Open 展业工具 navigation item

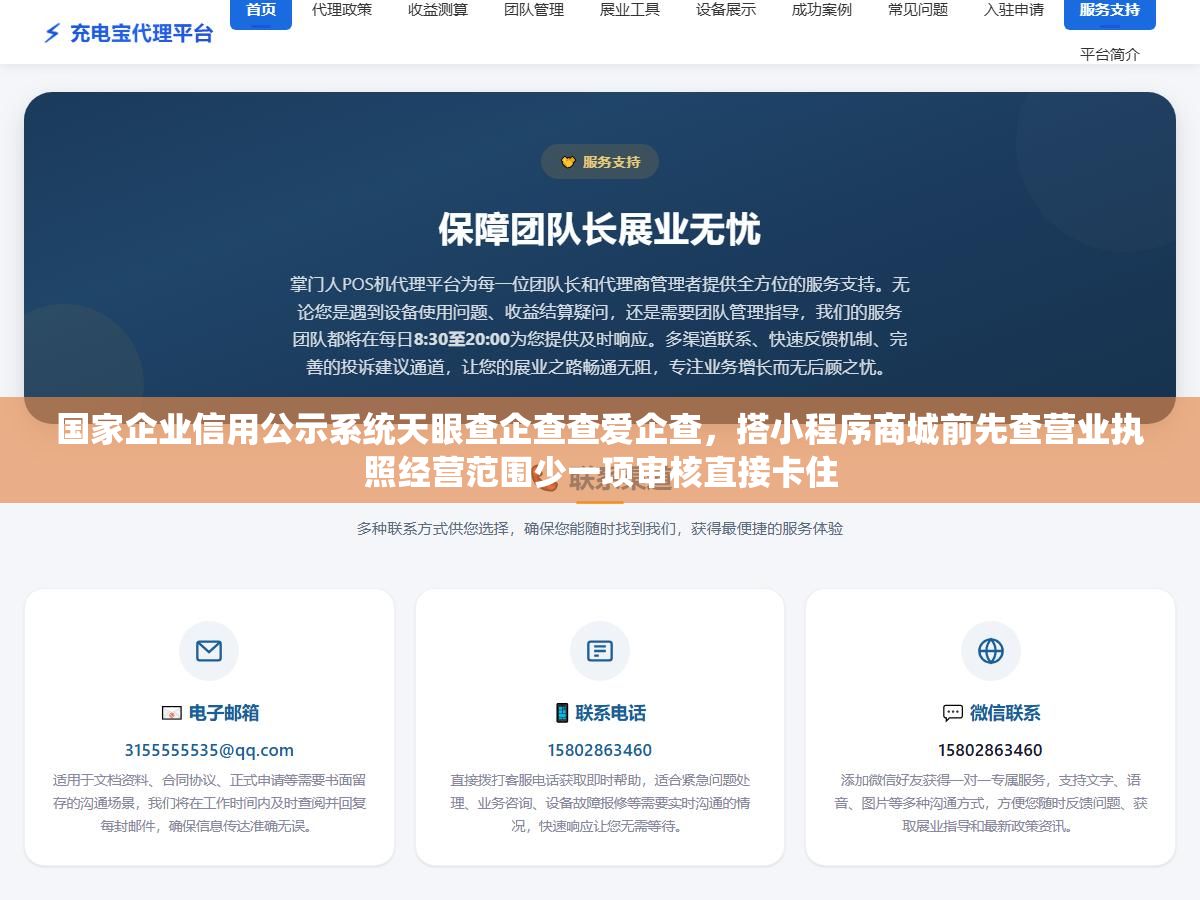(630, 10)
